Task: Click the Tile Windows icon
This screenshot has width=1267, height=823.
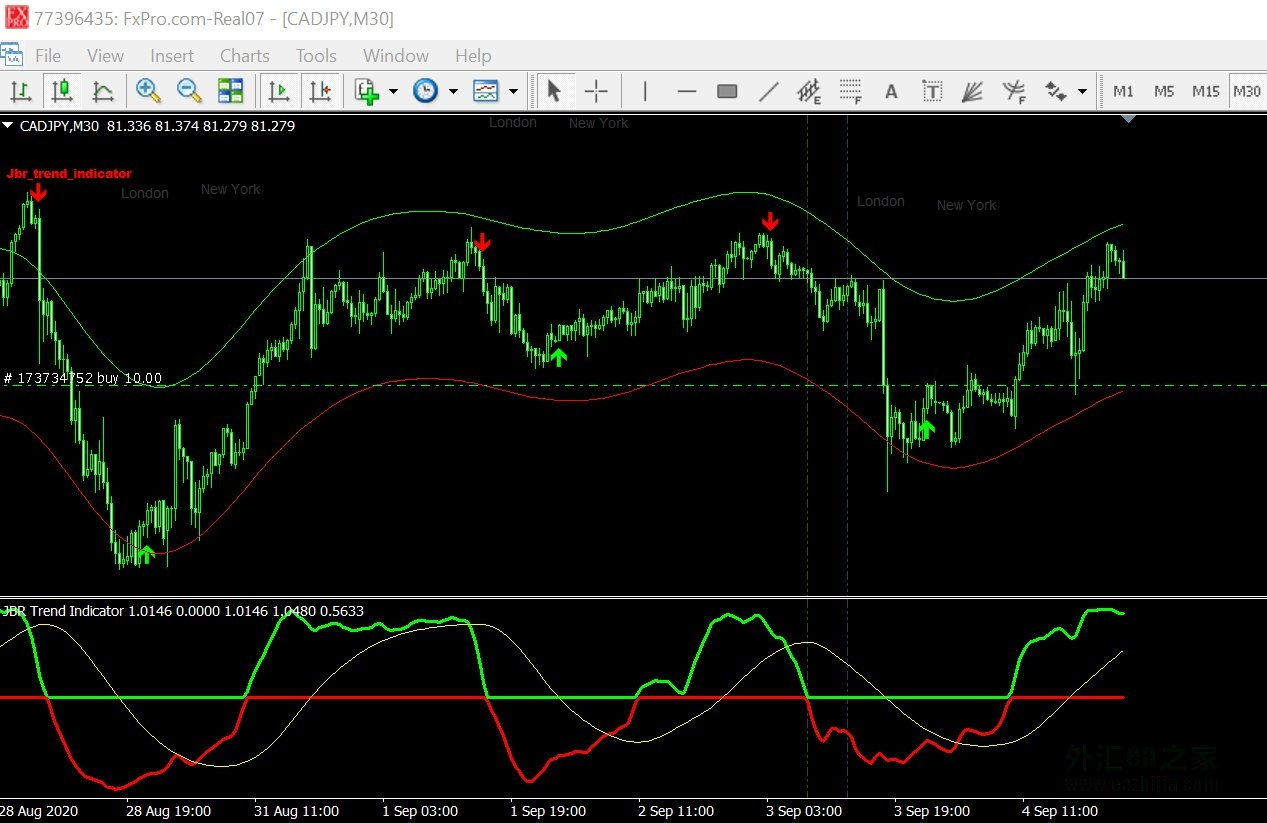Action: [230, 91]
